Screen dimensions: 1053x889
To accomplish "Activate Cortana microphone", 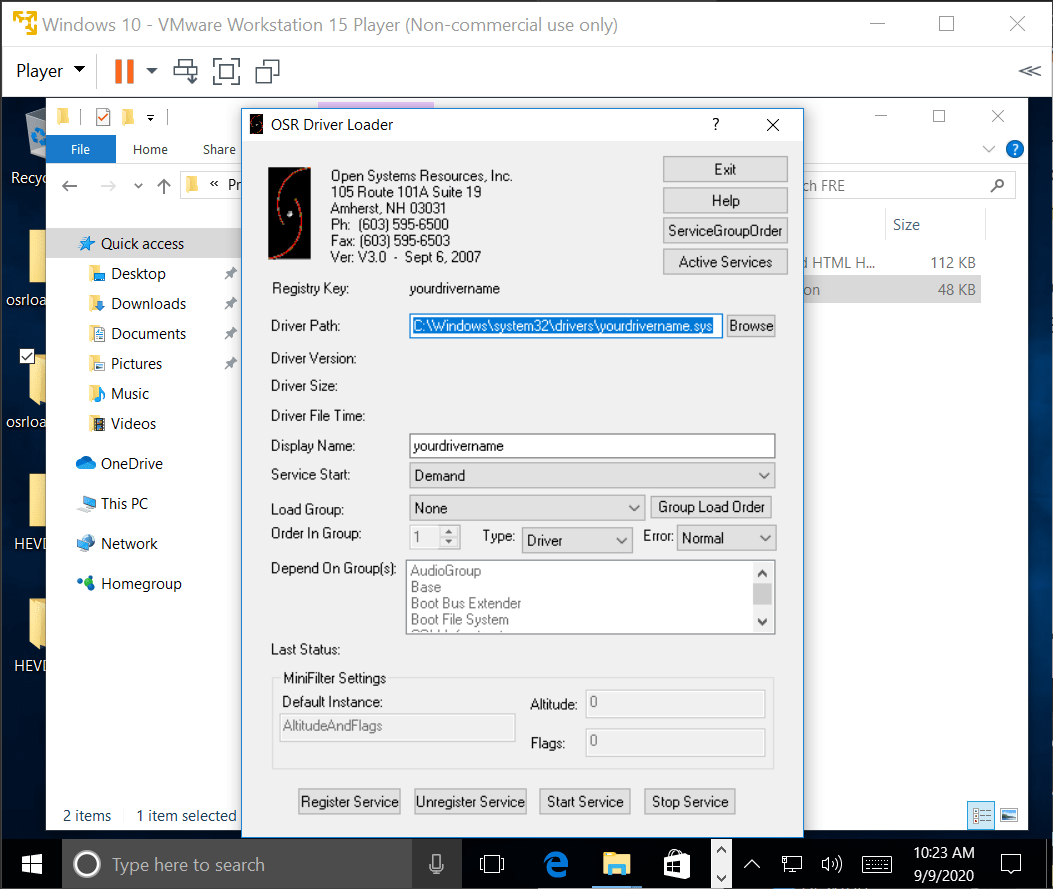I will 436,864.
